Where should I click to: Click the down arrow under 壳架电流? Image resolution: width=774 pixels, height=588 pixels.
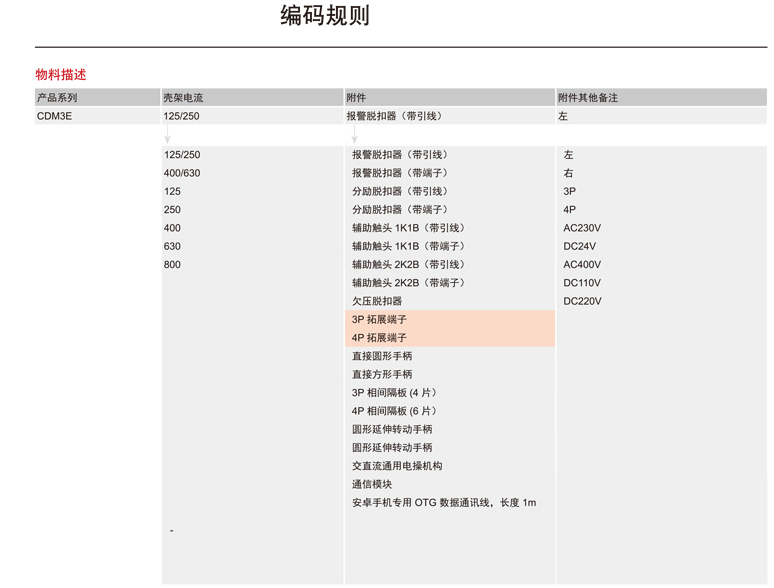pos(167,136)
